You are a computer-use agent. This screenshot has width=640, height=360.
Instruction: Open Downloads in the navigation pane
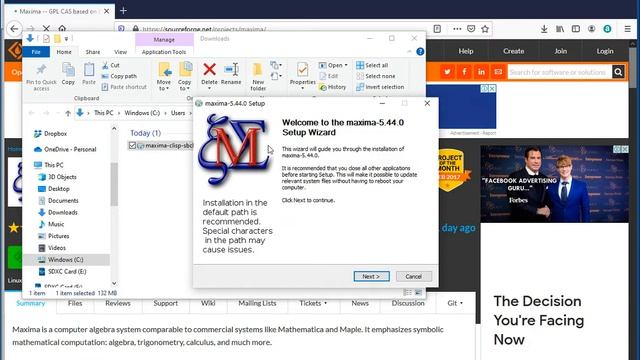[58, 212]
